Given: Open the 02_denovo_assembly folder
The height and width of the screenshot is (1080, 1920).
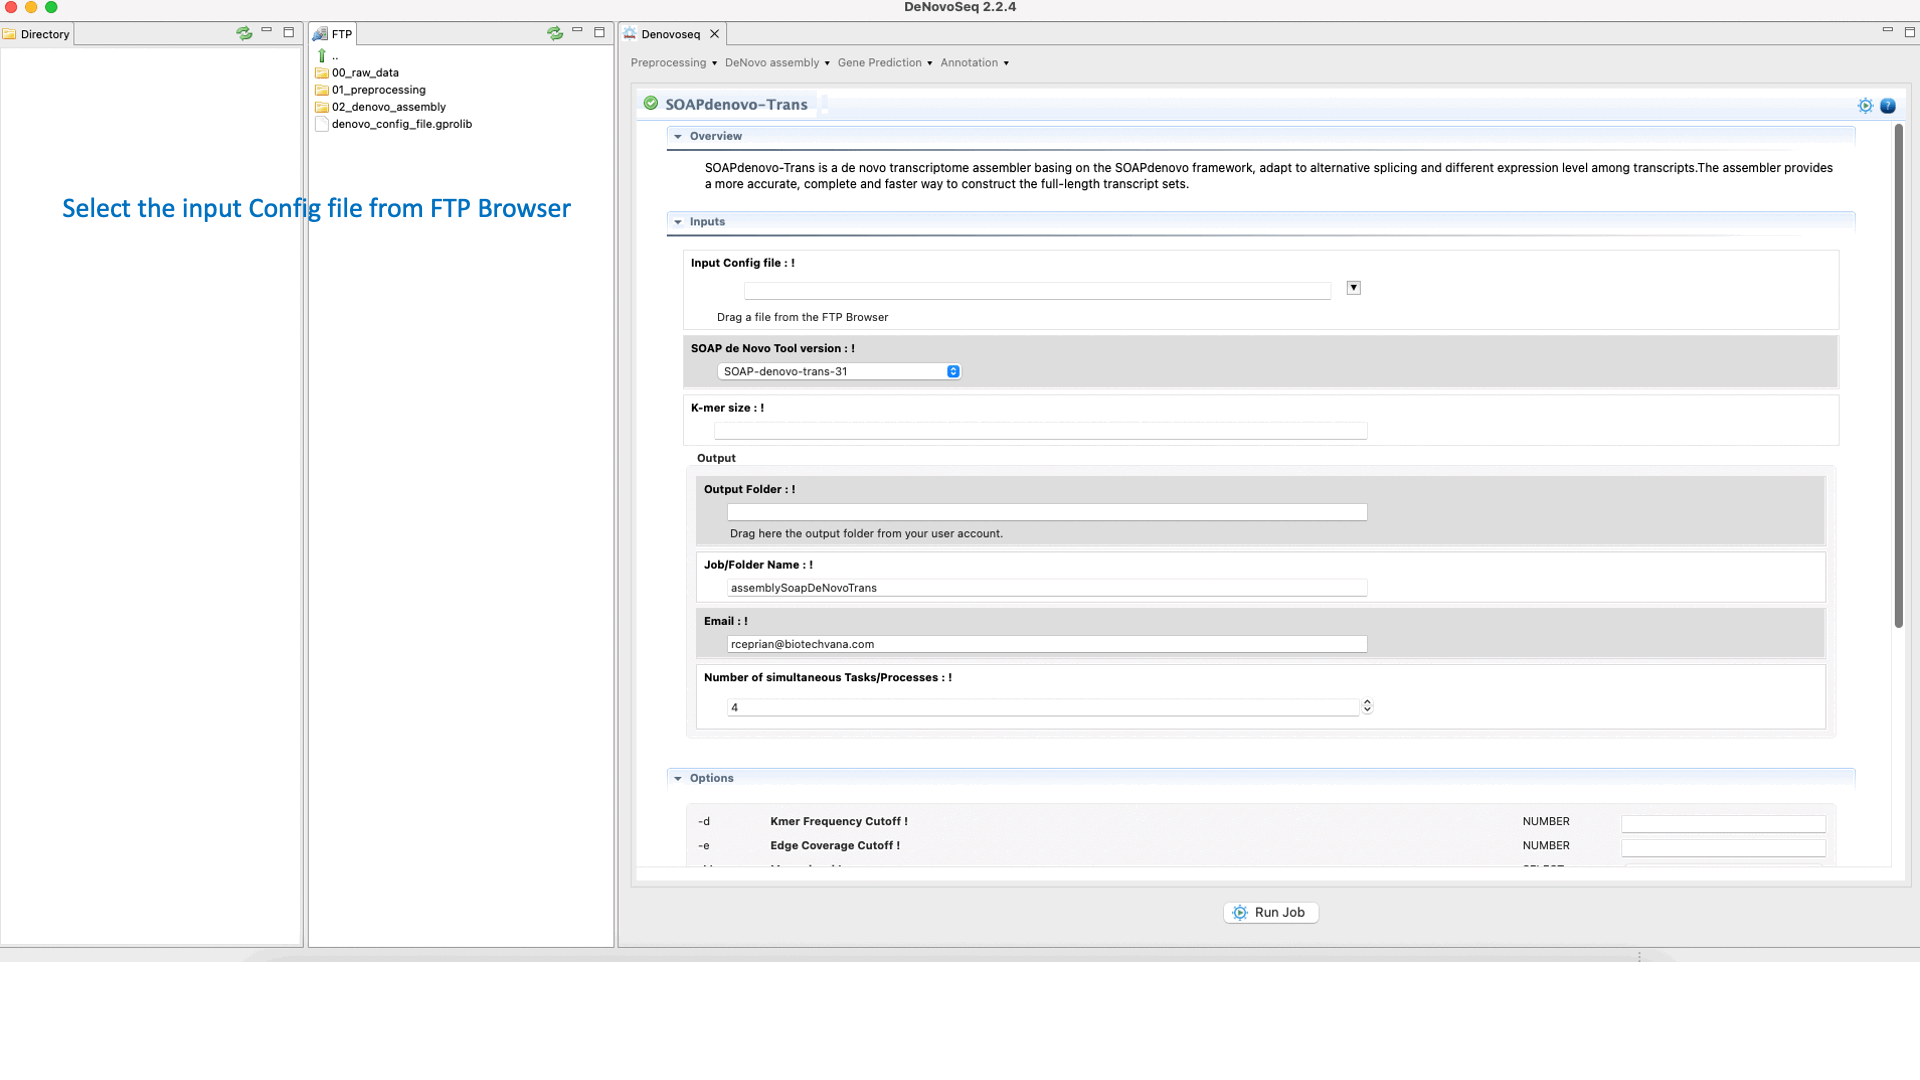Looking at the screenshot, I should tap(388, 107).
